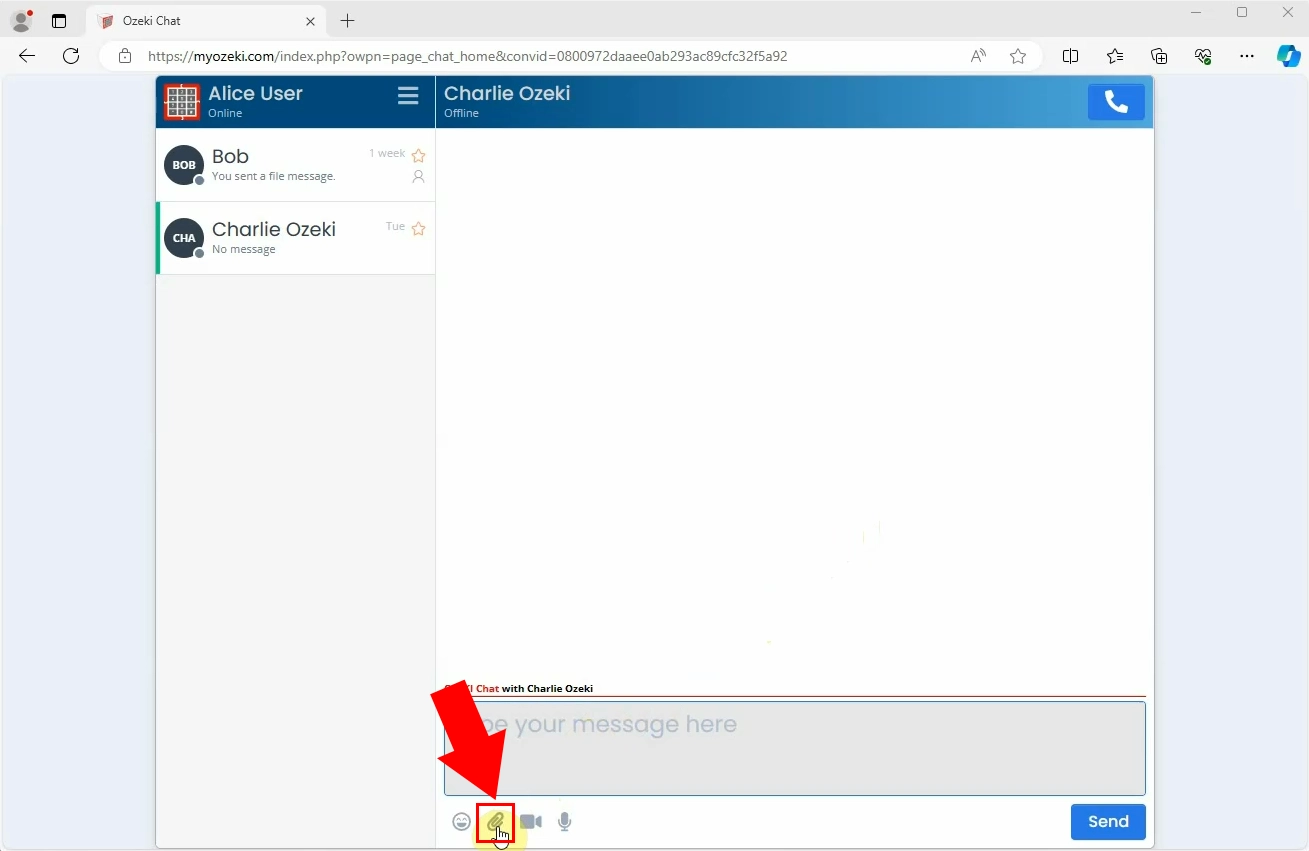Image resolution: width=1309 pixels, height=851 pixels.
Task: Focus the message text input area
Action: [x=795, y=748]
